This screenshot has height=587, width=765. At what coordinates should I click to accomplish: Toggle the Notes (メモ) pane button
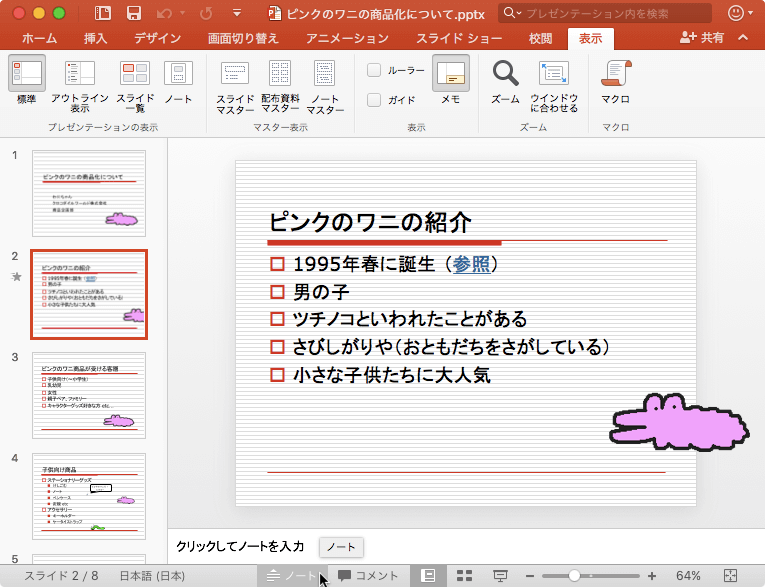click(x=450, y=75)
